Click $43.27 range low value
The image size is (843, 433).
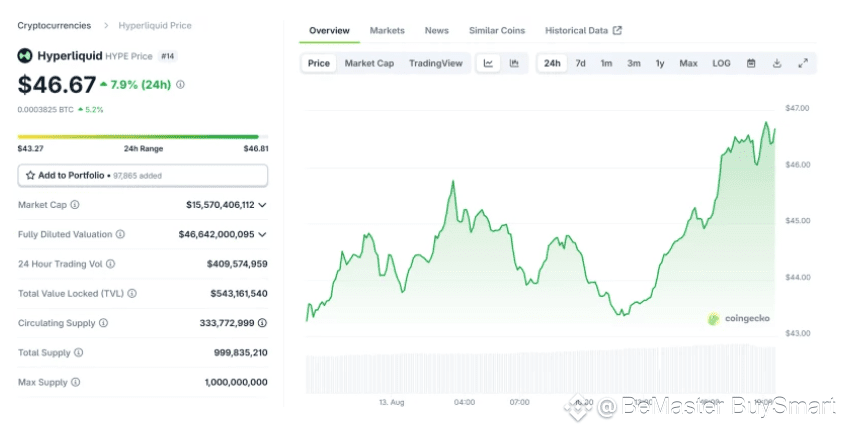coord(30,148)
